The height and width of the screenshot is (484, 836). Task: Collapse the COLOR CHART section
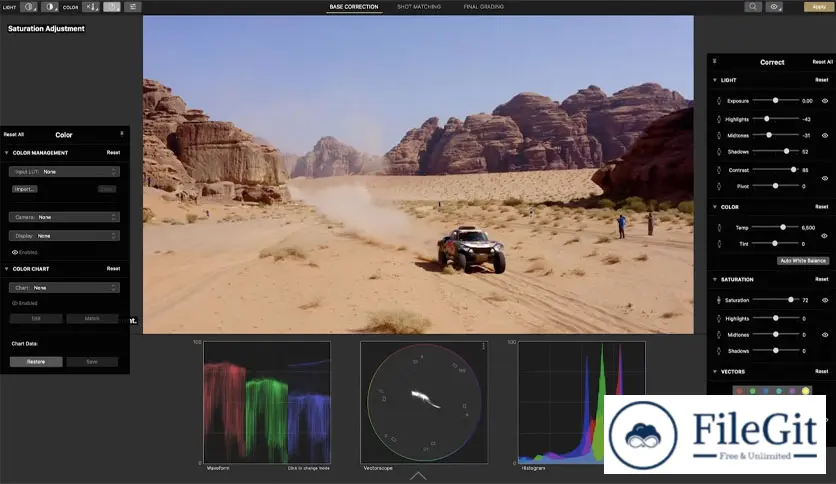6,269
